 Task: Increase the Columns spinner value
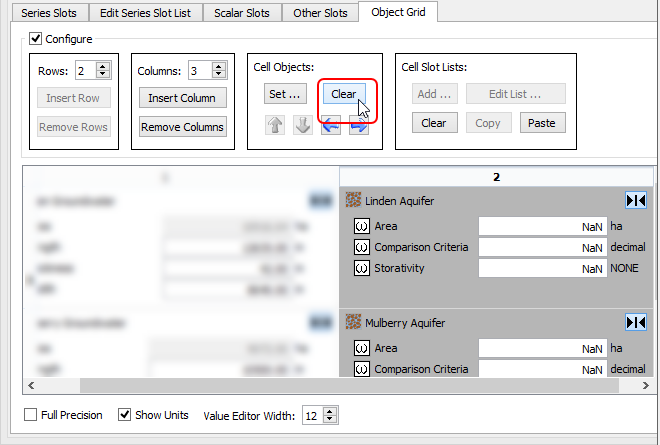click(x=219, y=66)
